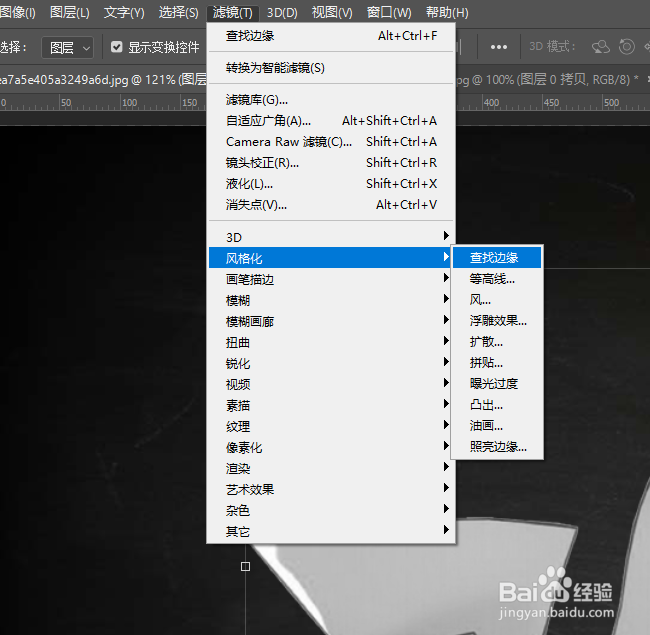Expand the 素描 submenu
650x635 pixels.
click(x=331, y=405)
